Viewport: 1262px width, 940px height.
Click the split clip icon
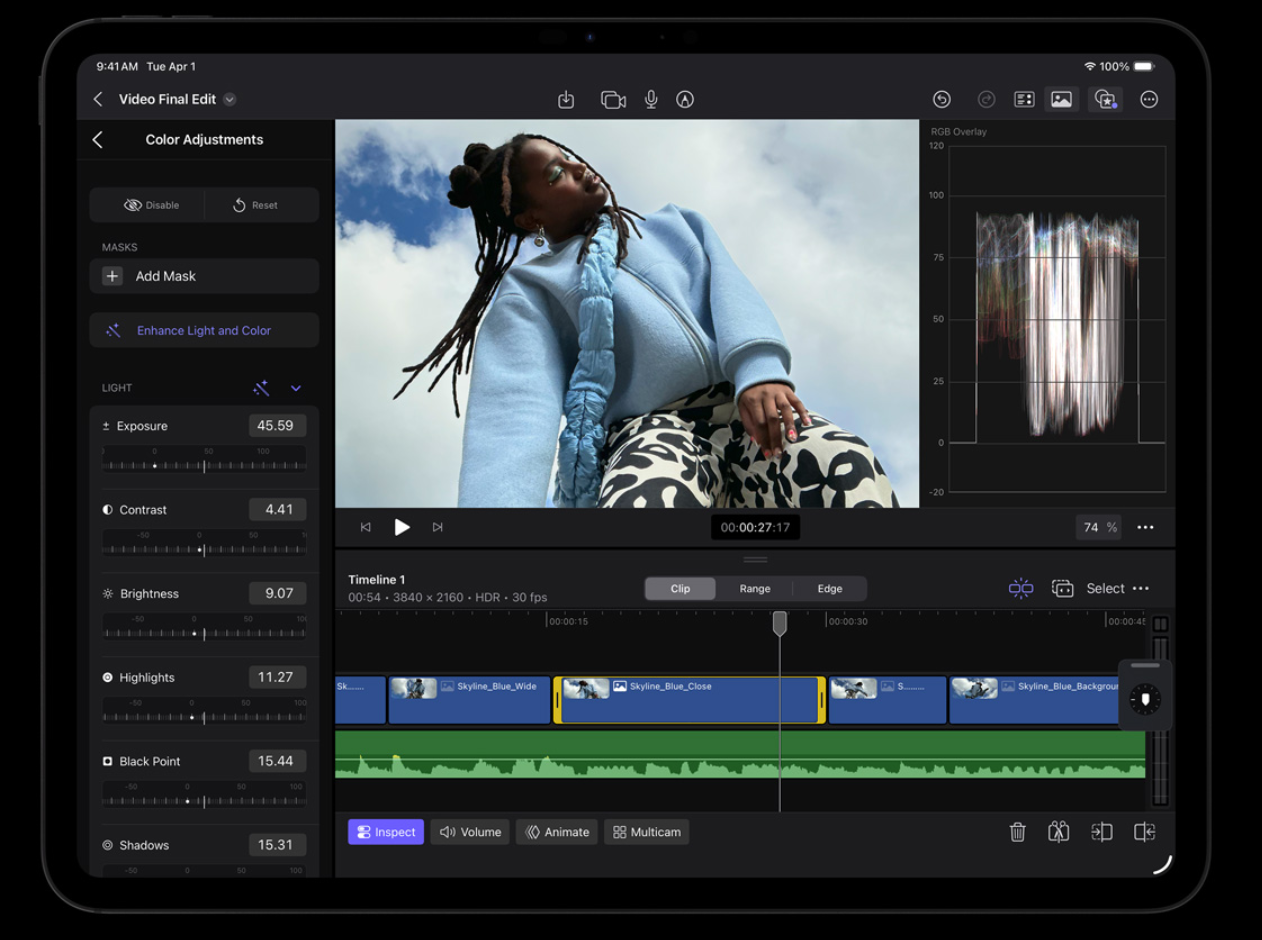pyautogui.click(x=1058, y=832)
